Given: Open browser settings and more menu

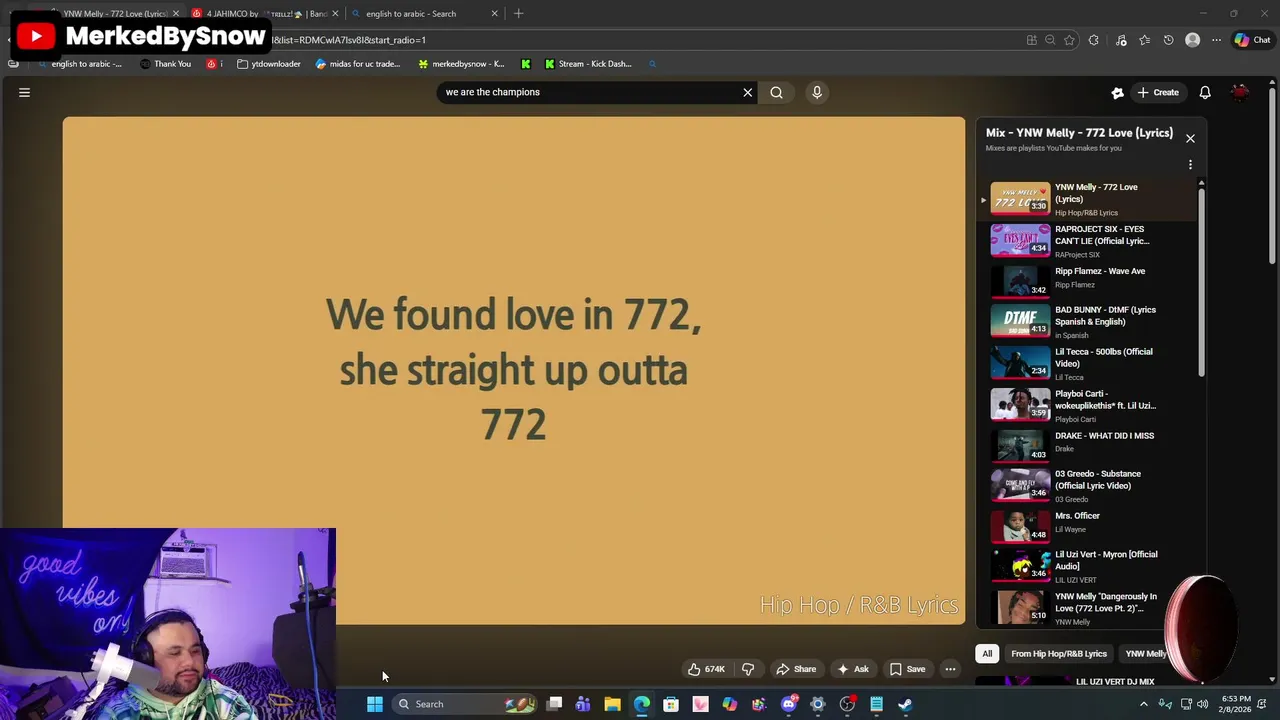Looking at the screenshot, I should click(x=1216, y=40).
